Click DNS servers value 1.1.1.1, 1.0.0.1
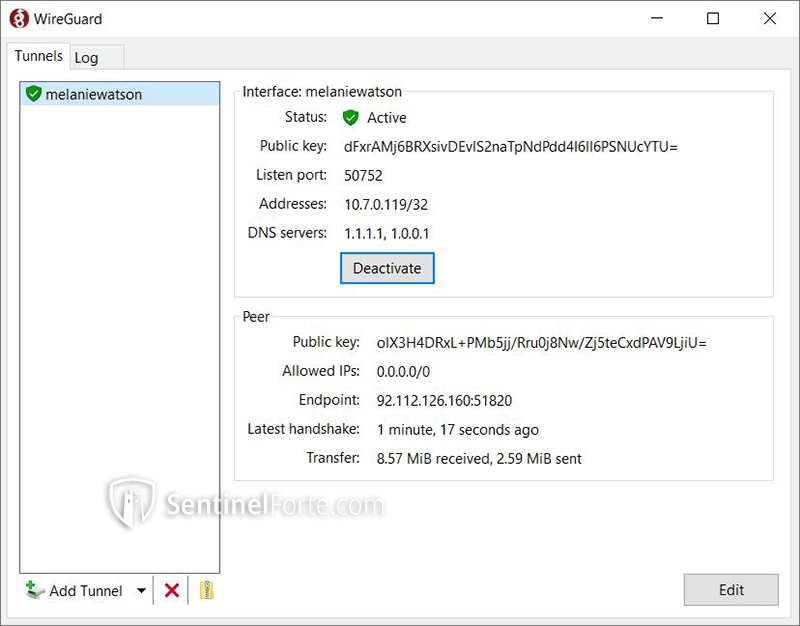The height and width of the screenshot is (626, 800). click(387, 234)
